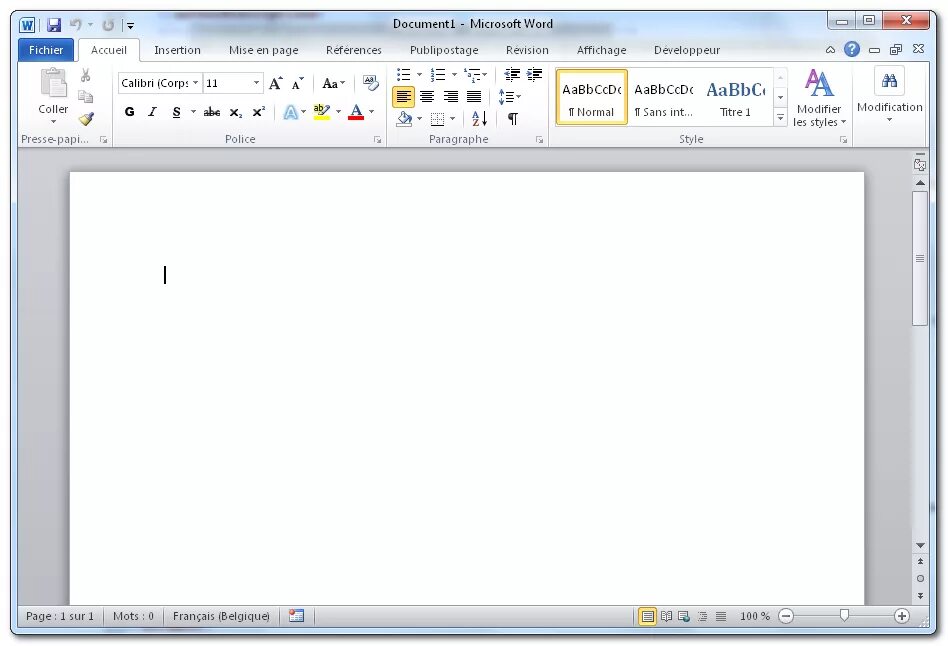This screenshot has width=948, height=646.
Task: Adjust the zoom slider handle
Action: (x=844, y=615)
